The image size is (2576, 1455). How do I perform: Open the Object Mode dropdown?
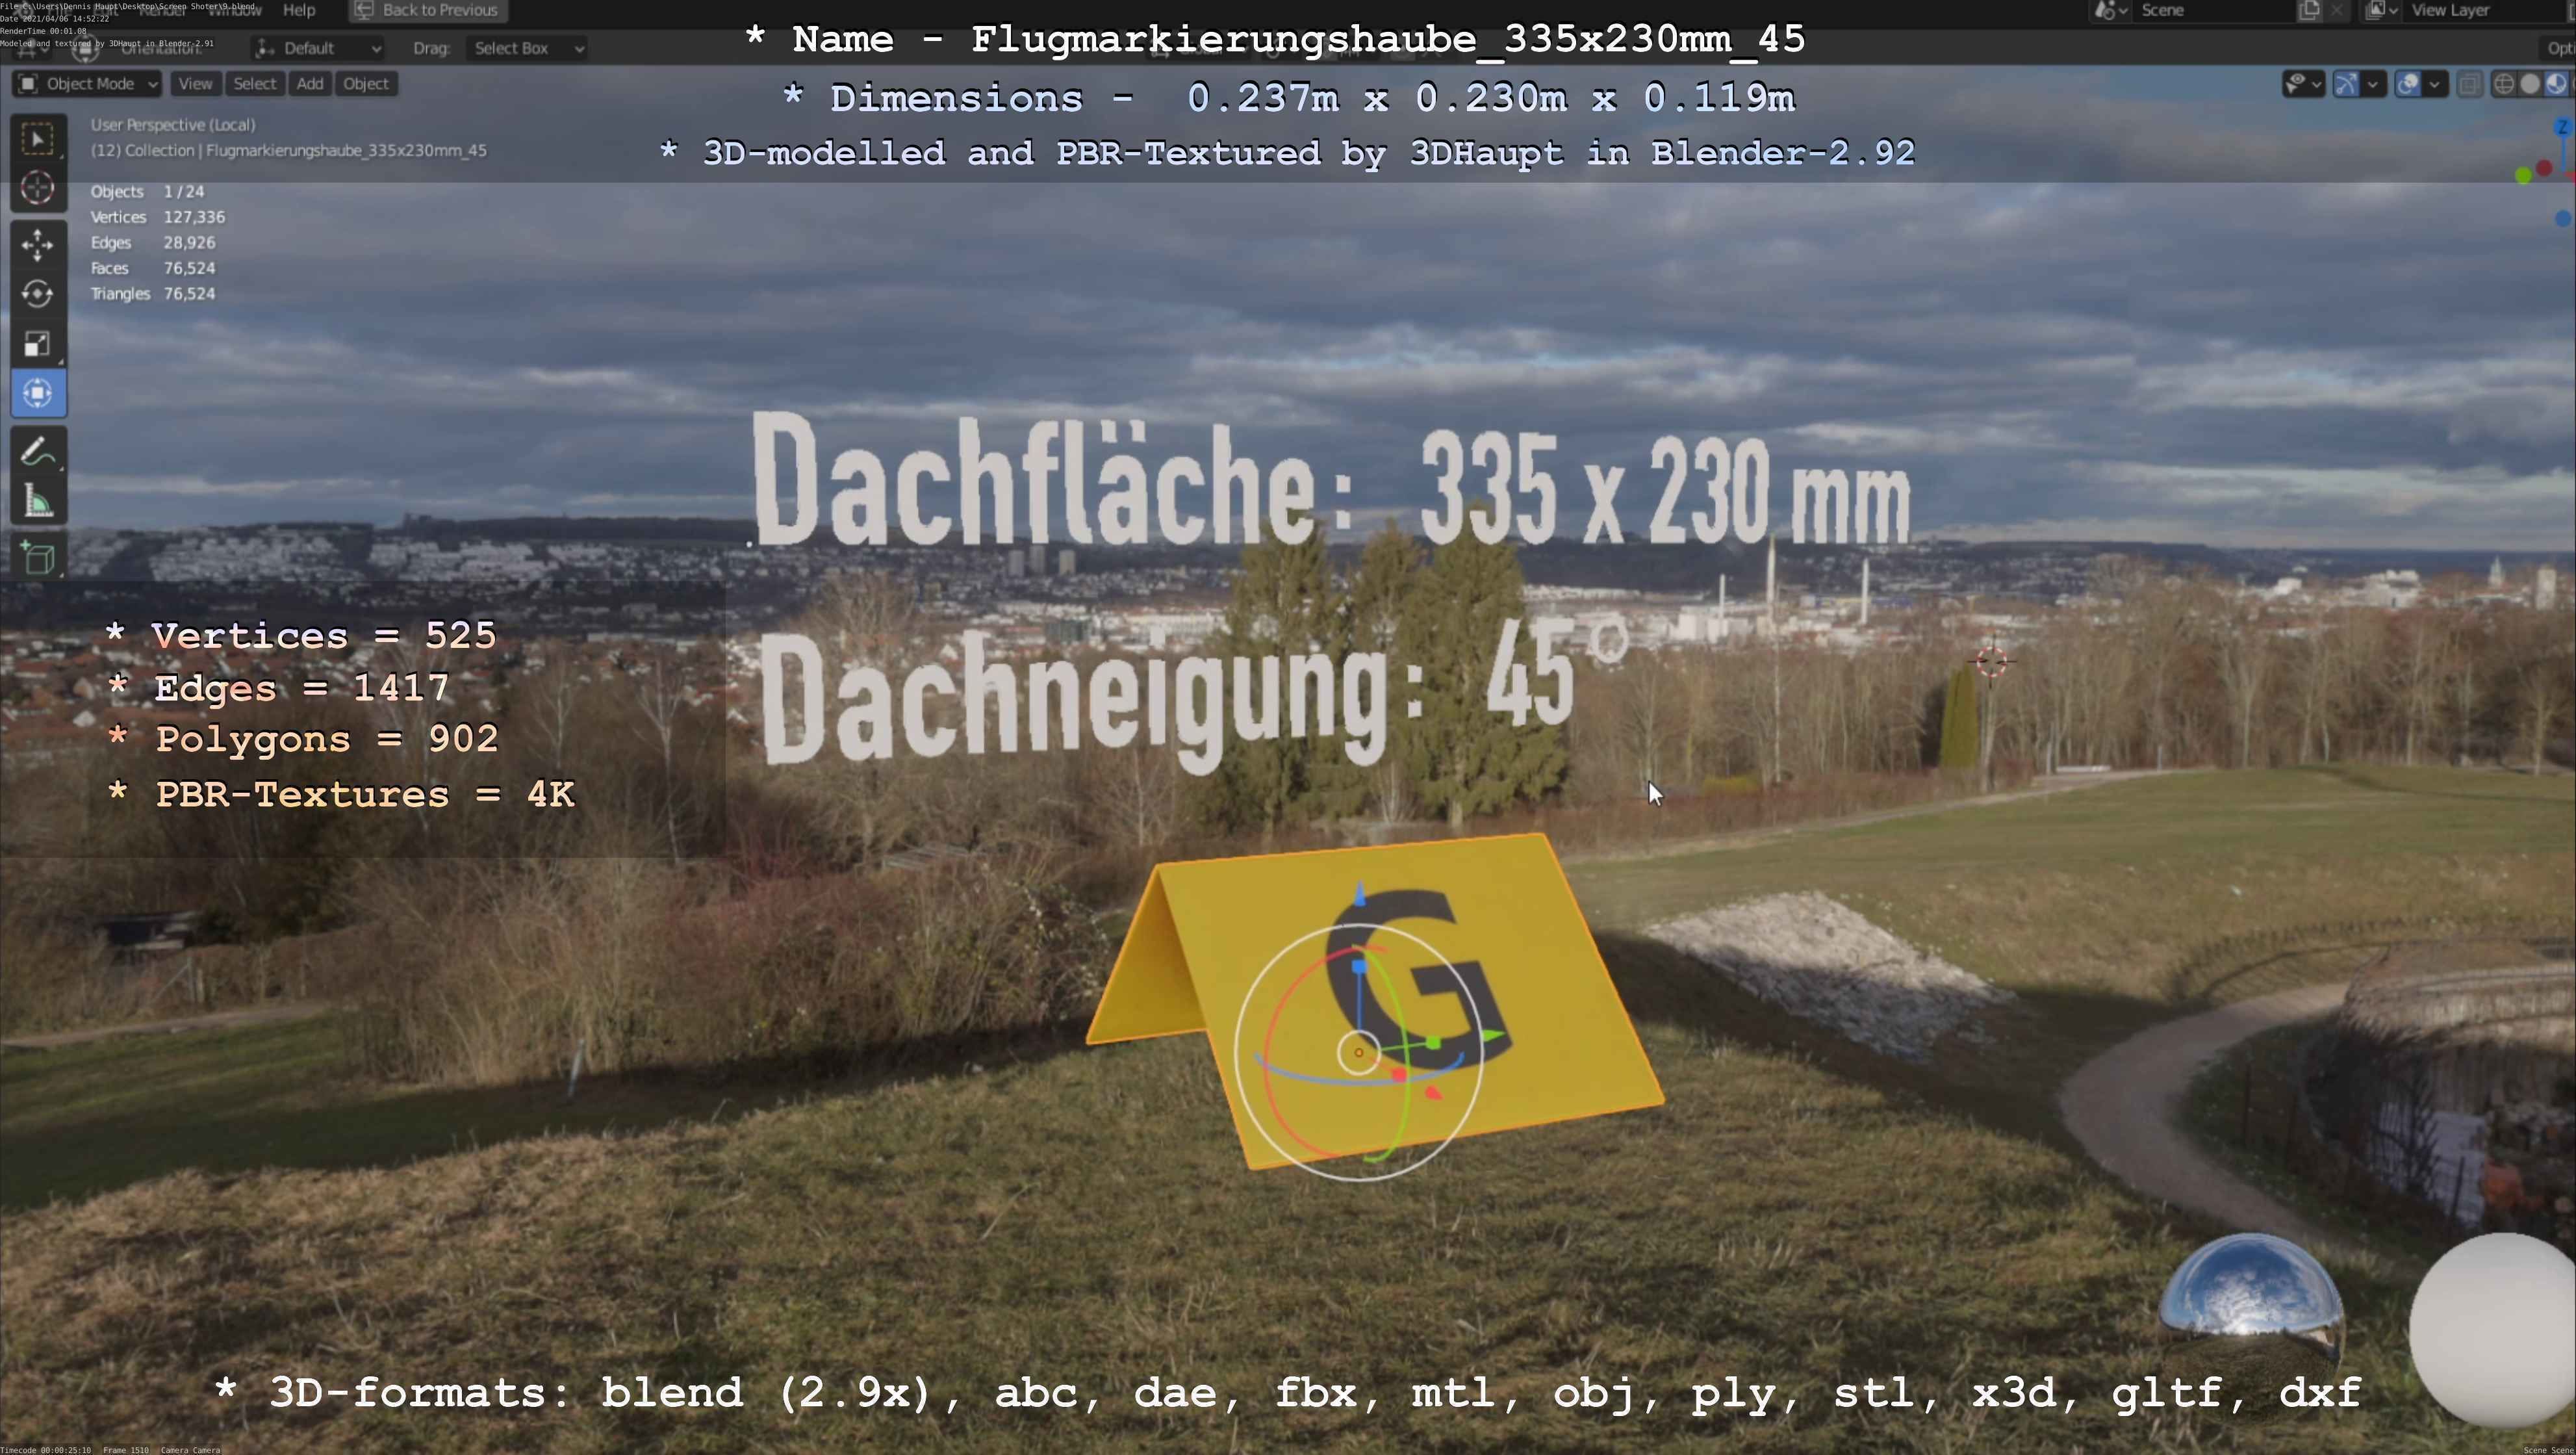coord(88,84)
